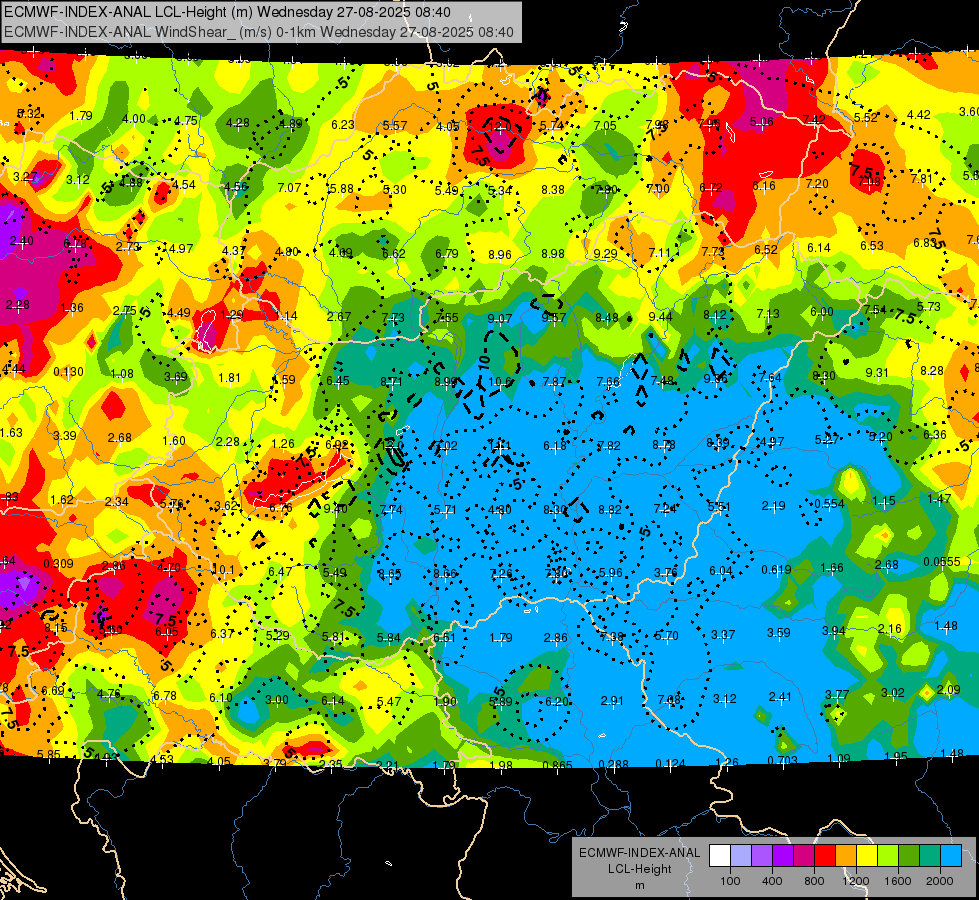Click the red legend color swatch
Image resolution: width=979 pixels, height=900 pixels.
(x=825, y=856)
